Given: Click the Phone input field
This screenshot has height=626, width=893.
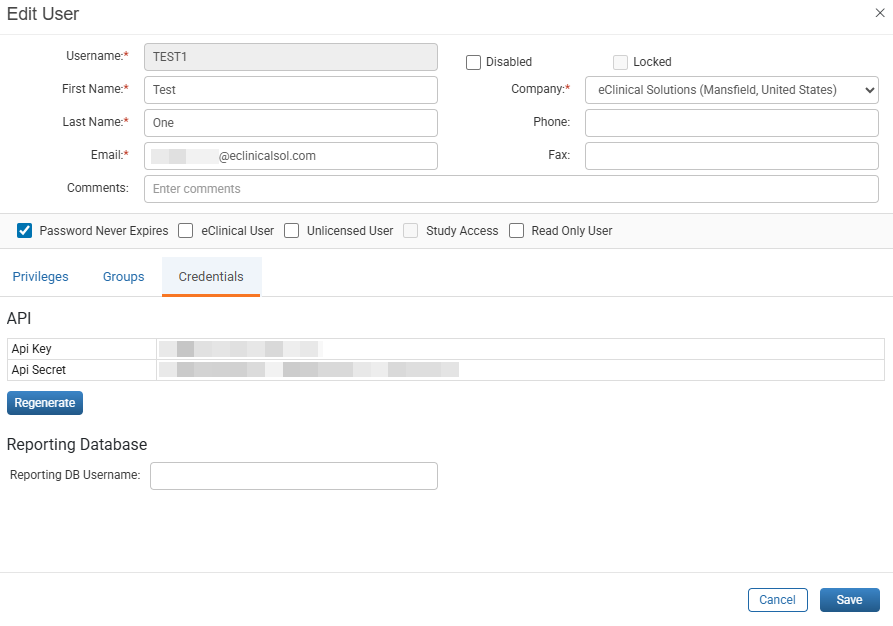Looking at the screenshot, I should (x=732, y=123).
